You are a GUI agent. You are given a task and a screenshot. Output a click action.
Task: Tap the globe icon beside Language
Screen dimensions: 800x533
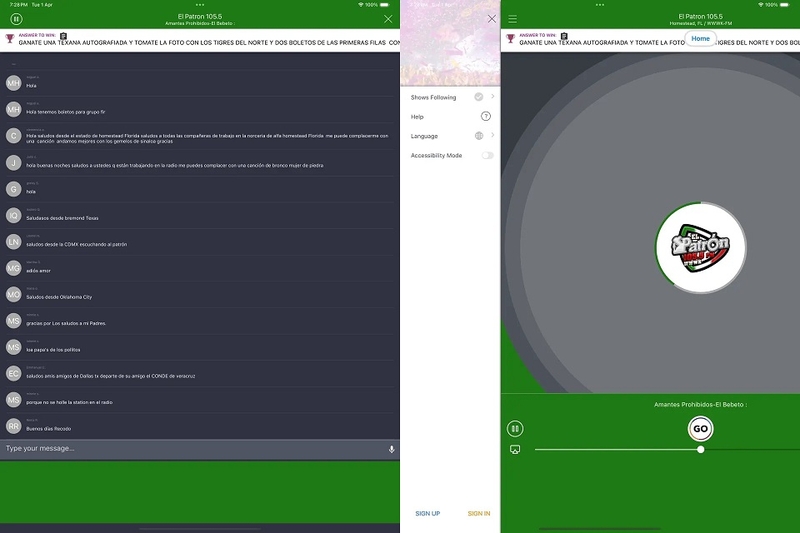click(x=479, y=136)
